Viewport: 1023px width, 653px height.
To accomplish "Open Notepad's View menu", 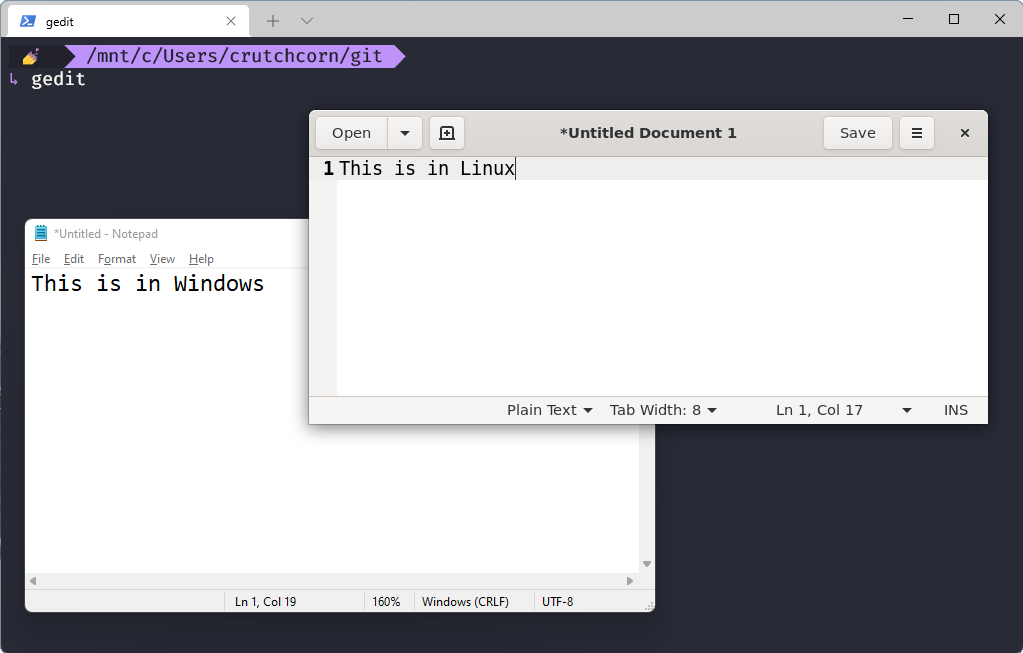I will tap(162, 258).
